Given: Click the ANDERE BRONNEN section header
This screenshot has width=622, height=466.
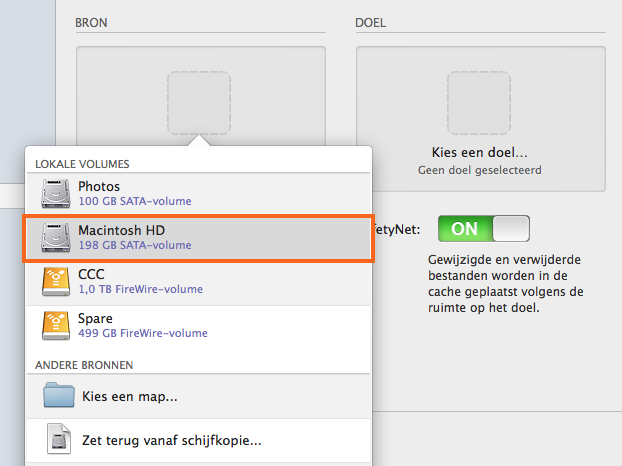Looking at the screenshot, I should [84, 365].
